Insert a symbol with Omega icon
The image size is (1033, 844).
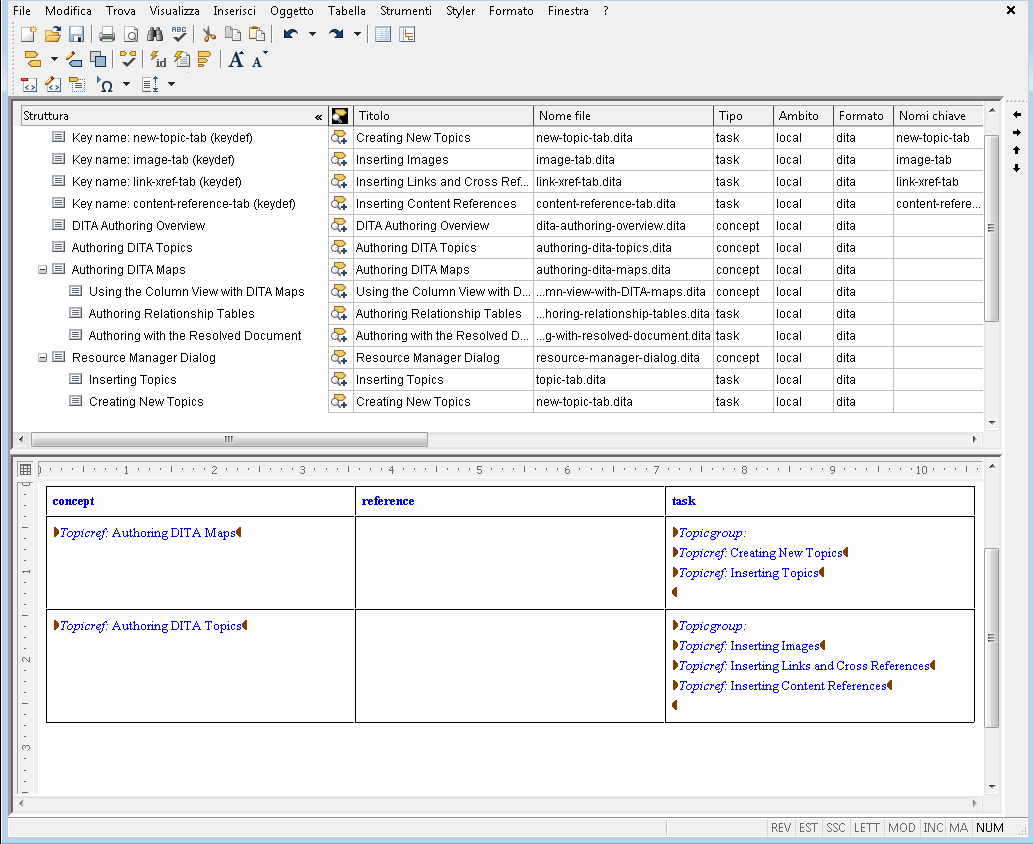coord(105,84)
